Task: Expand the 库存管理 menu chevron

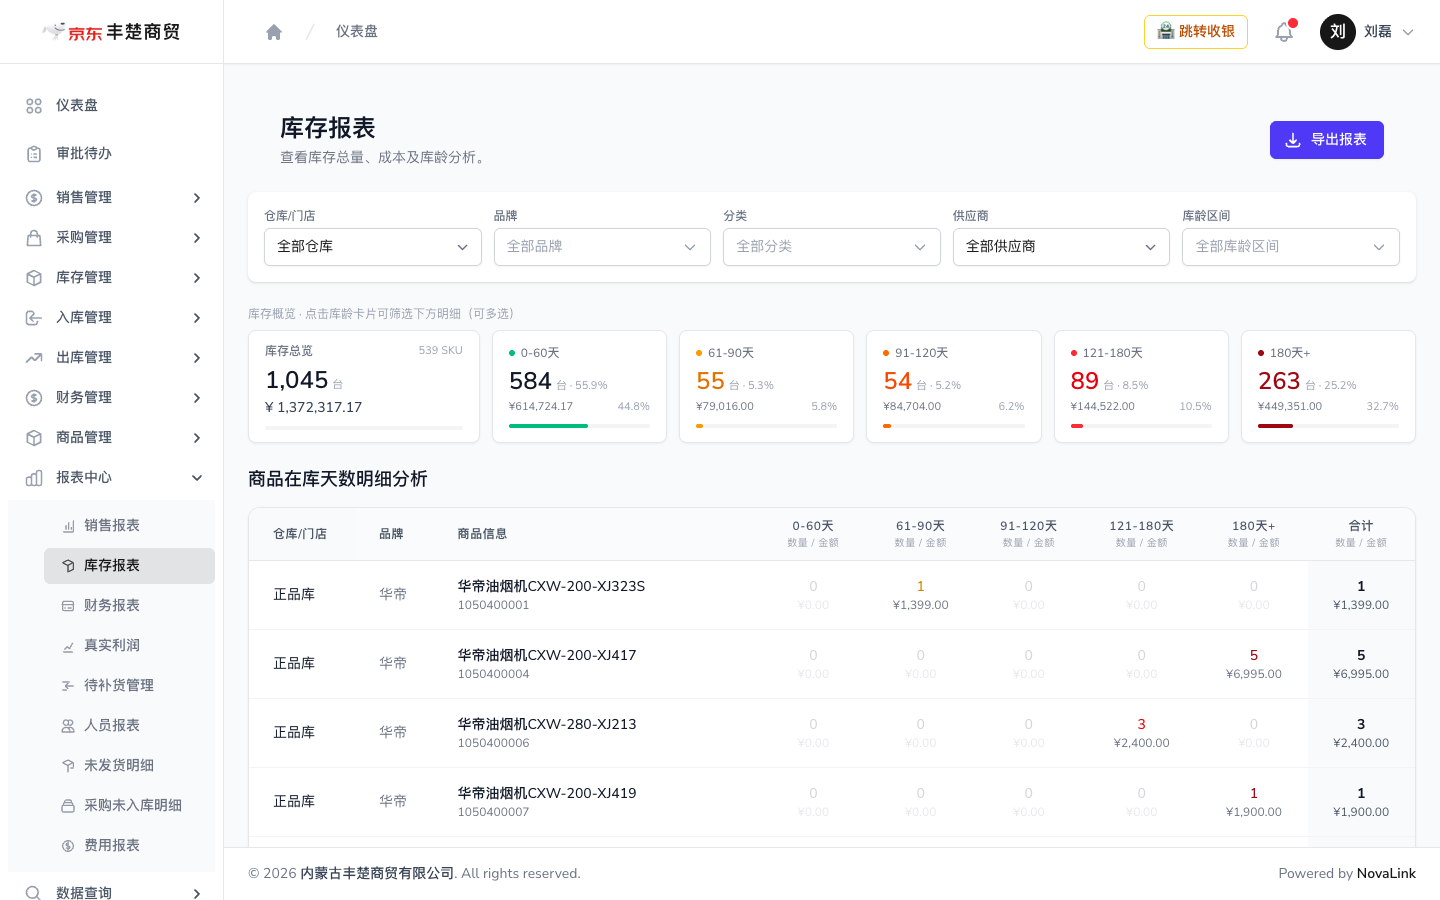Action: [x=197, y=278]
